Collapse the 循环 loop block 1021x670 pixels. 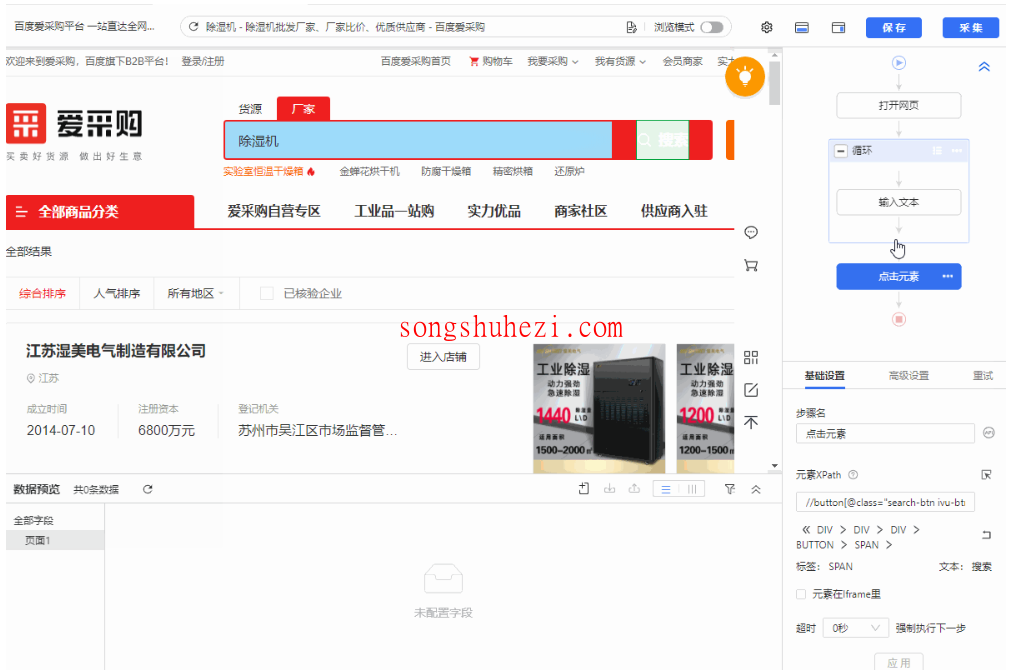click(x=841, y=150)
